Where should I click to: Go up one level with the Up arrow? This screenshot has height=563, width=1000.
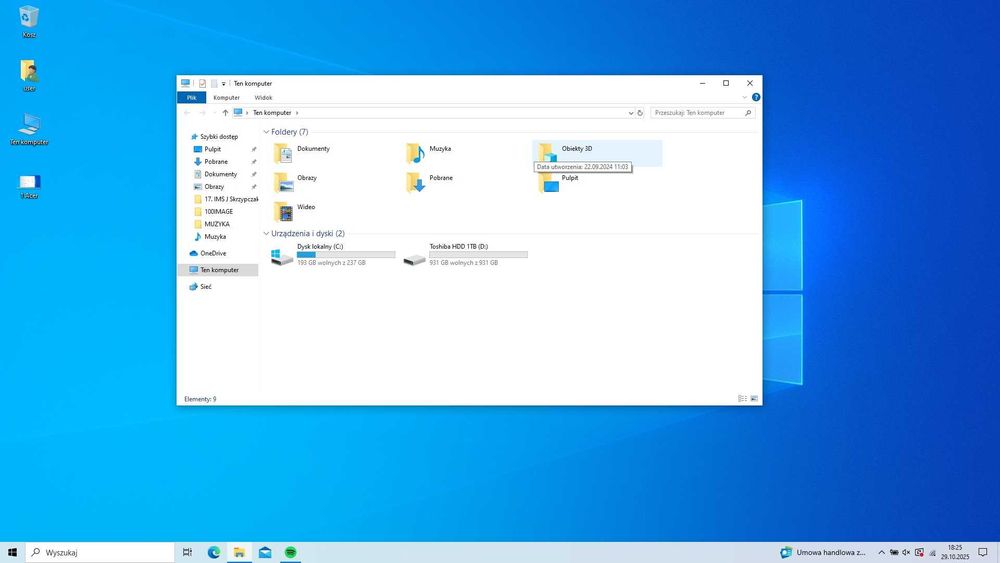click(x=225, y=113)
